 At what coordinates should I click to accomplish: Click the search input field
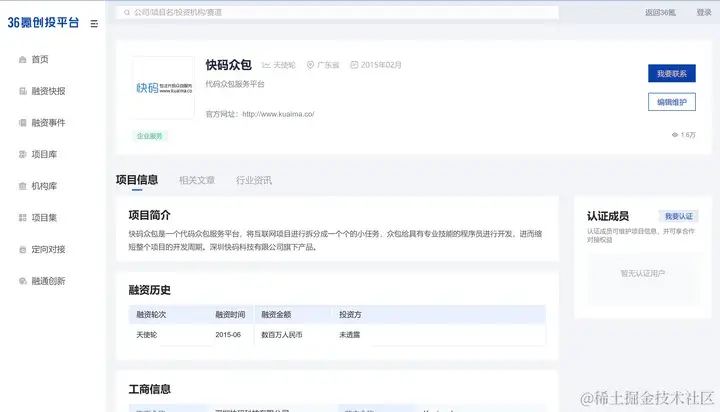(338, 12)
